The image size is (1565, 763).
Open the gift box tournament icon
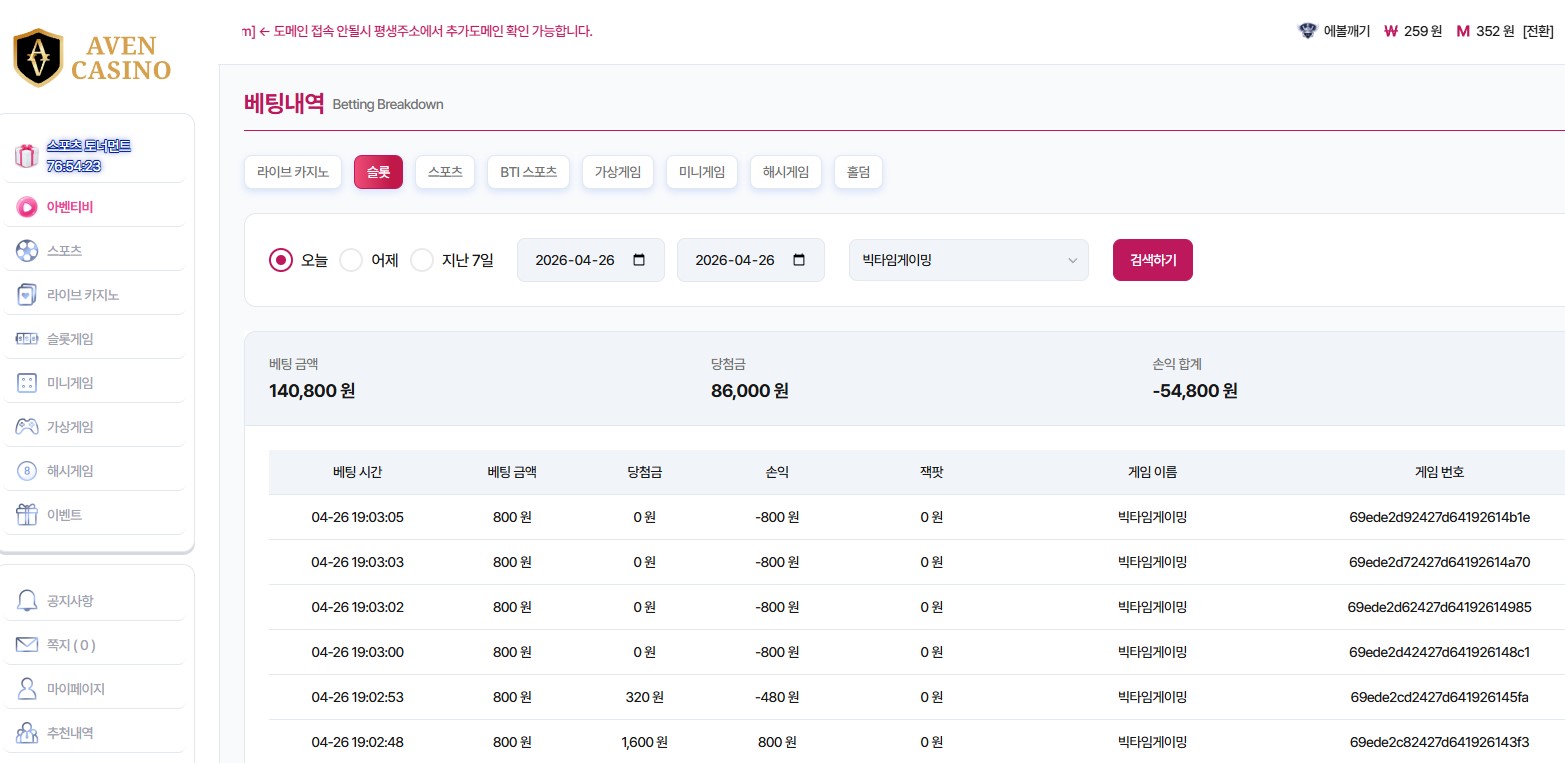26,156
